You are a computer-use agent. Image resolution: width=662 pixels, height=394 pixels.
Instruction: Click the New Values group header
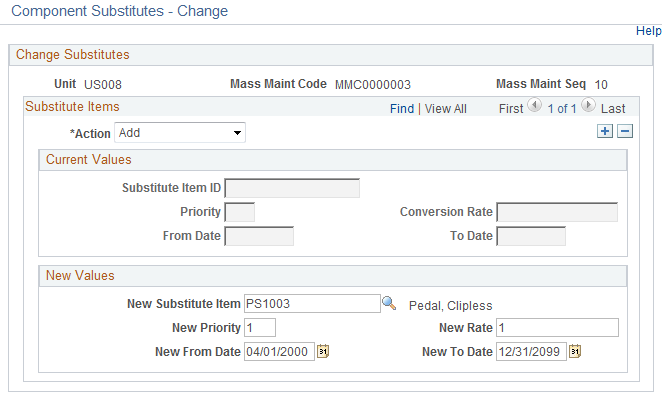pos(333,276)
